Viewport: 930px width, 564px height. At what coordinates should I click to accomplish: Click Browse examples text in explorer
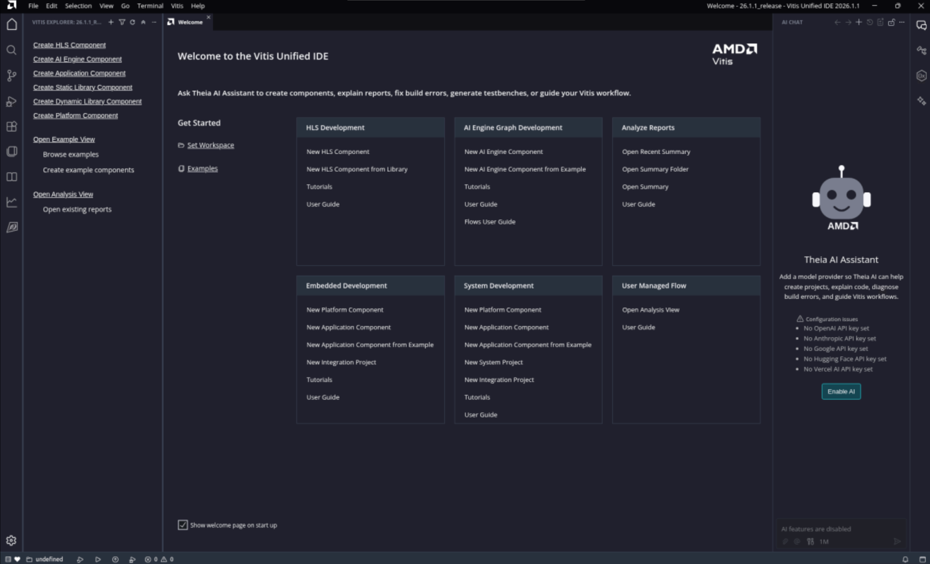click(71, 154)
